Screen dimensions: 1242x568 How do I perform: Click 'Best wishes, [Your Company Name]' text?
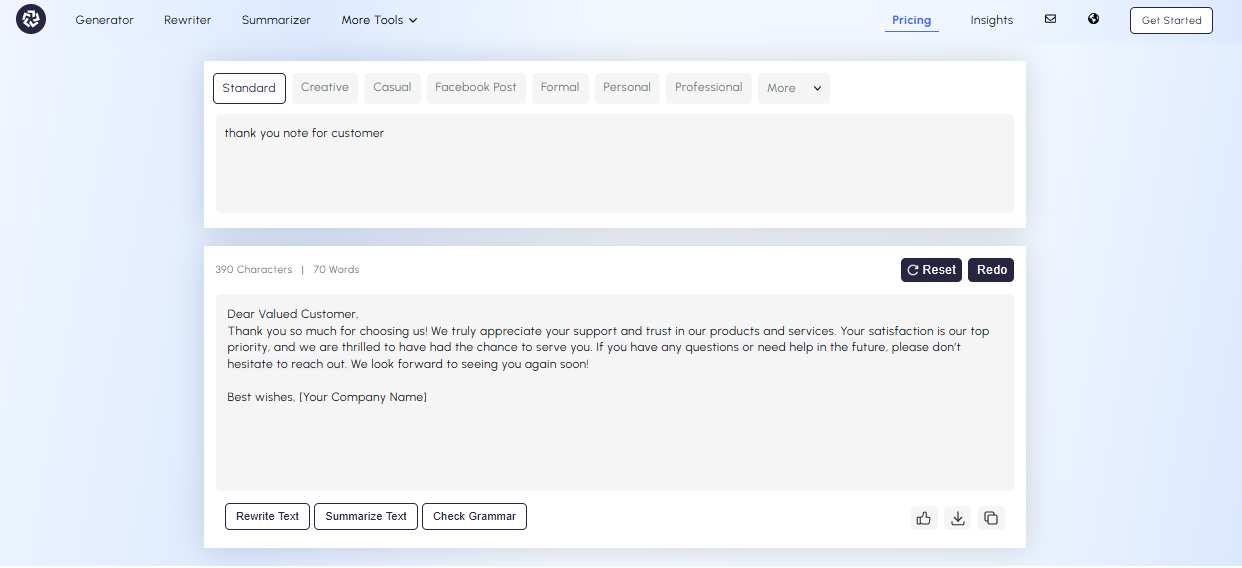327,398
